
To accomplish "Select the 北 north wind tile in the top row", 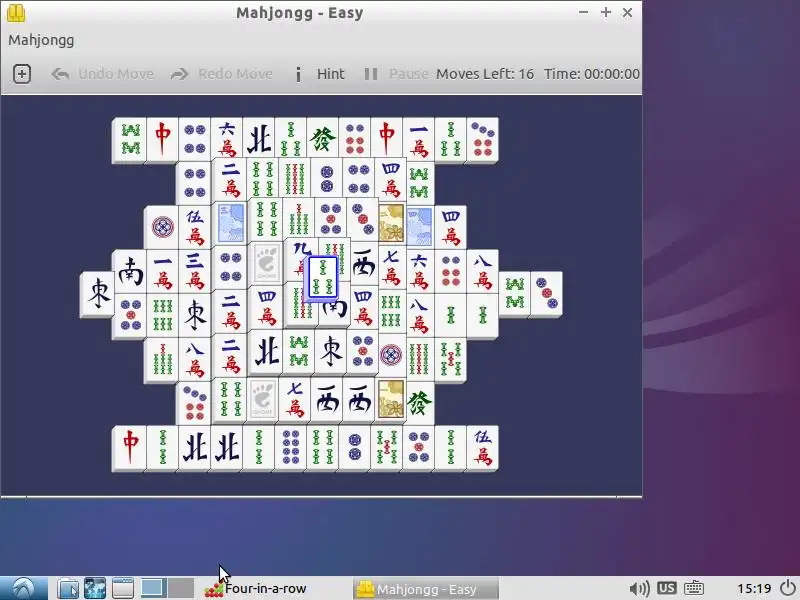I will point(259,139).
